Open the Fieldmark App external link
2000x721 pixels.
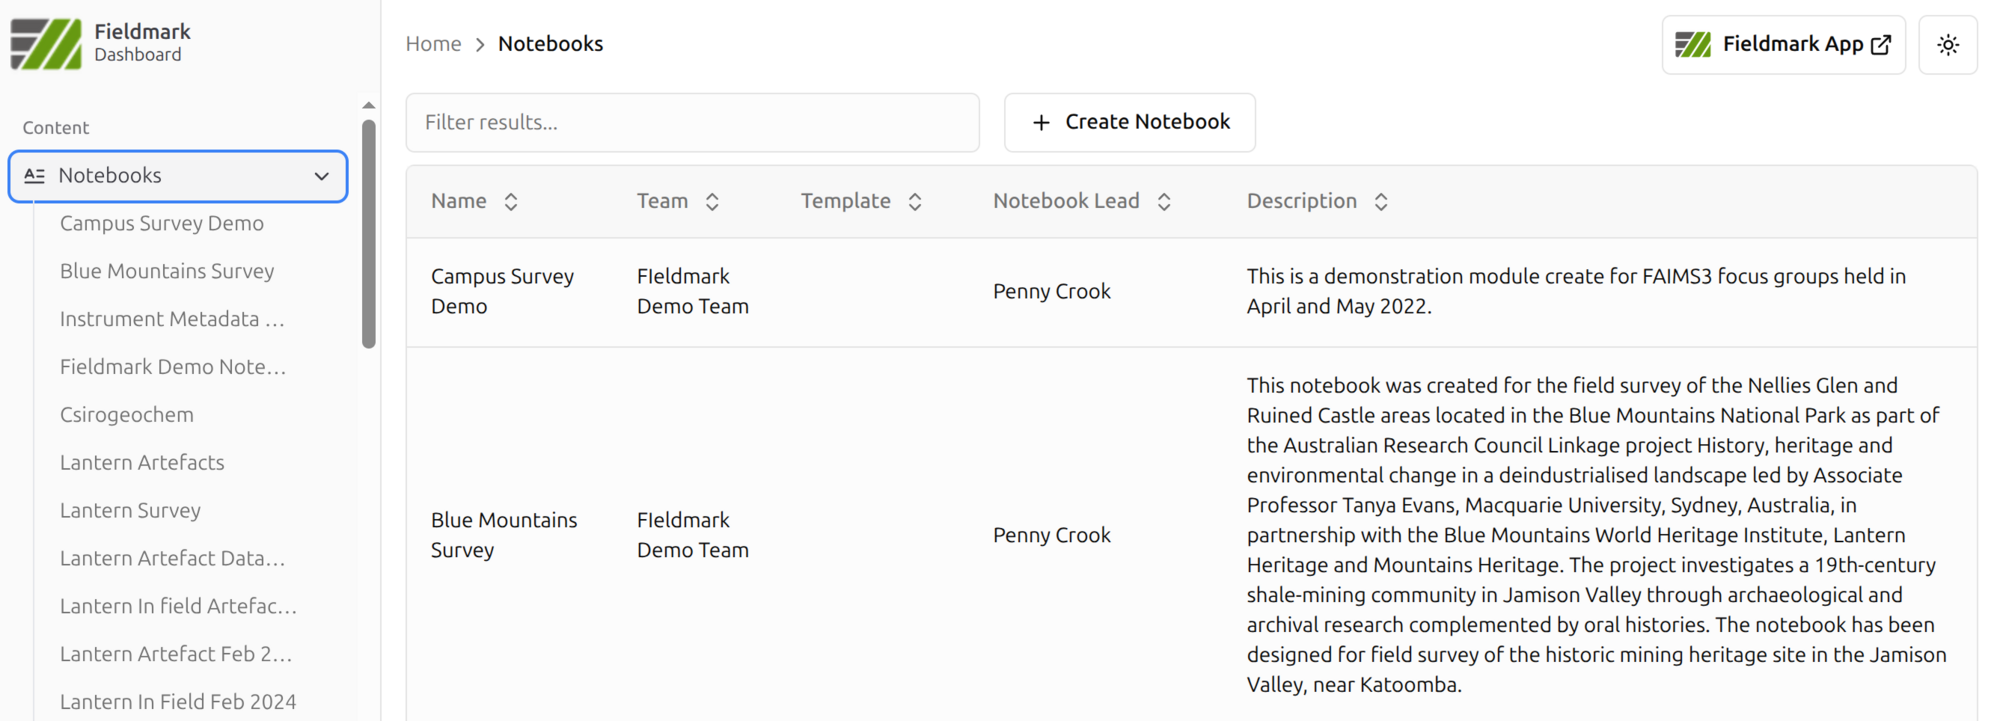[x=1783, y=45]
